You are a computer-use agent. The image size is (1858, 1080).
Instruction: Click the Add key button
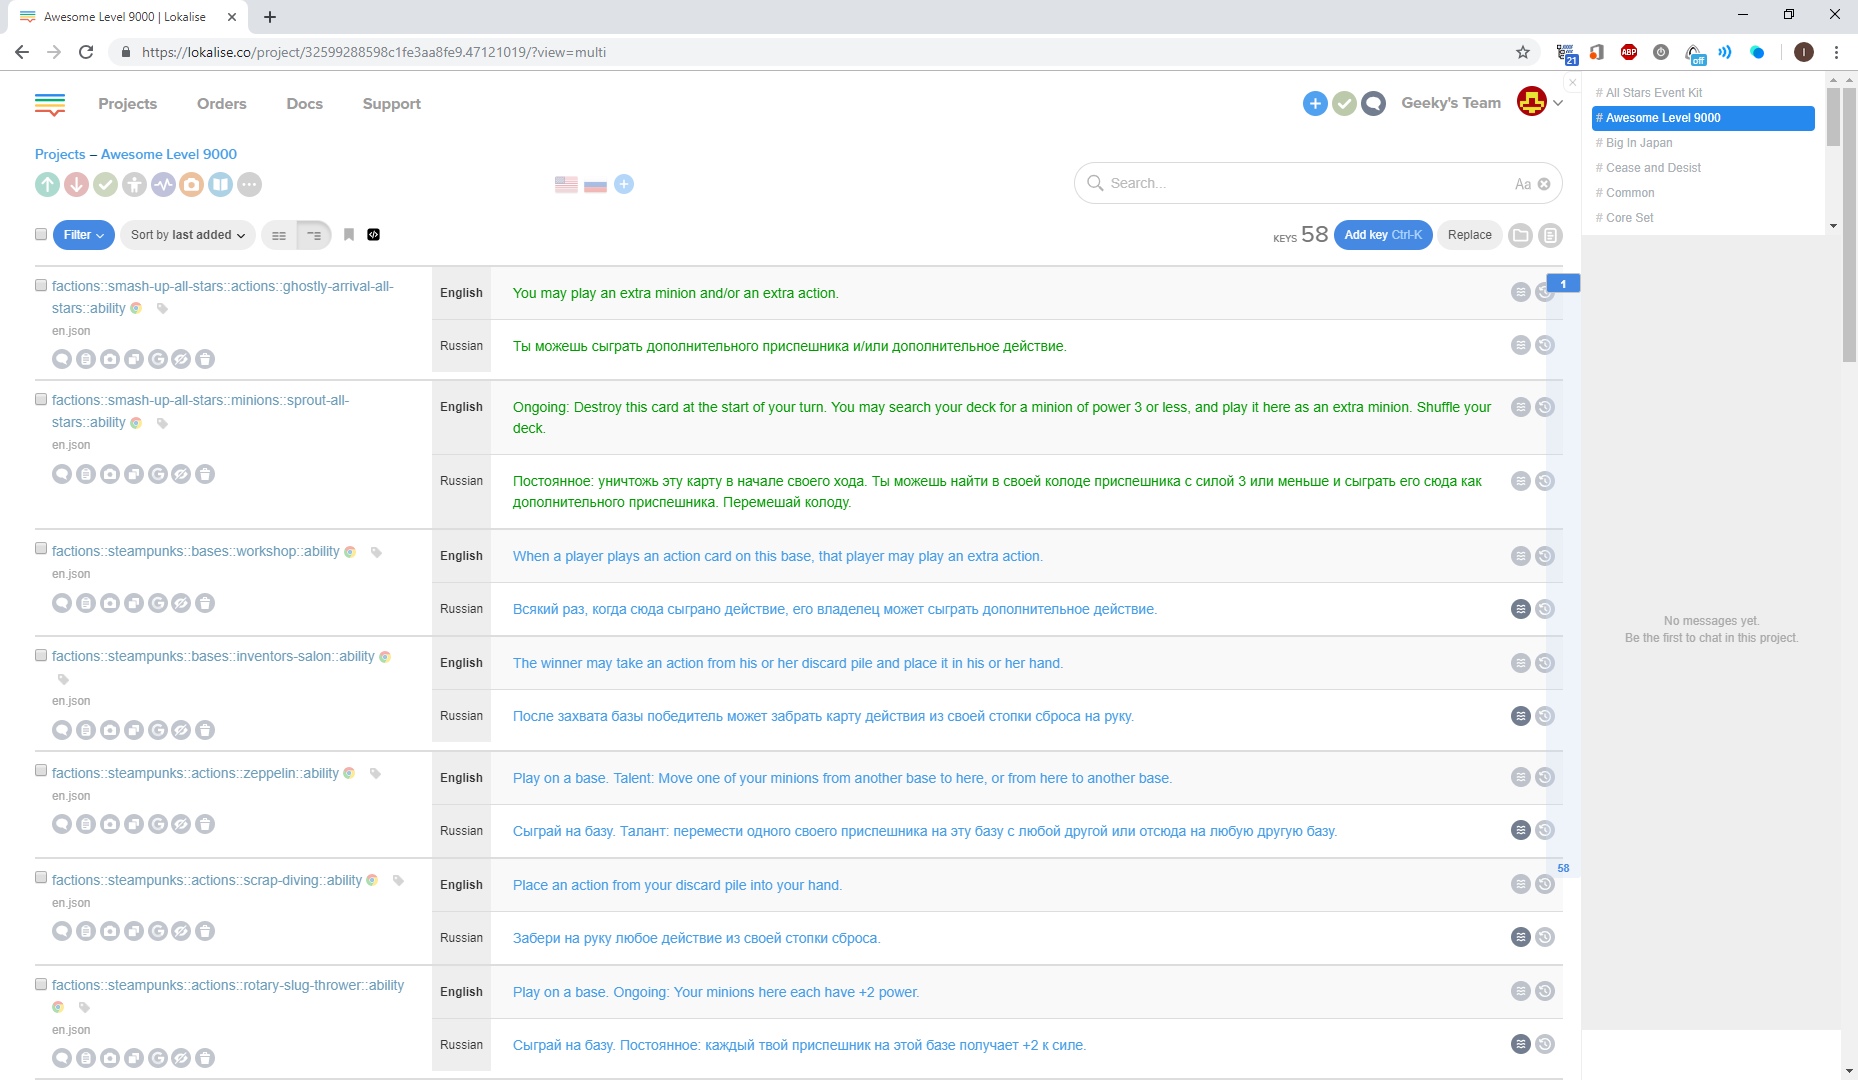(1383, 235)
